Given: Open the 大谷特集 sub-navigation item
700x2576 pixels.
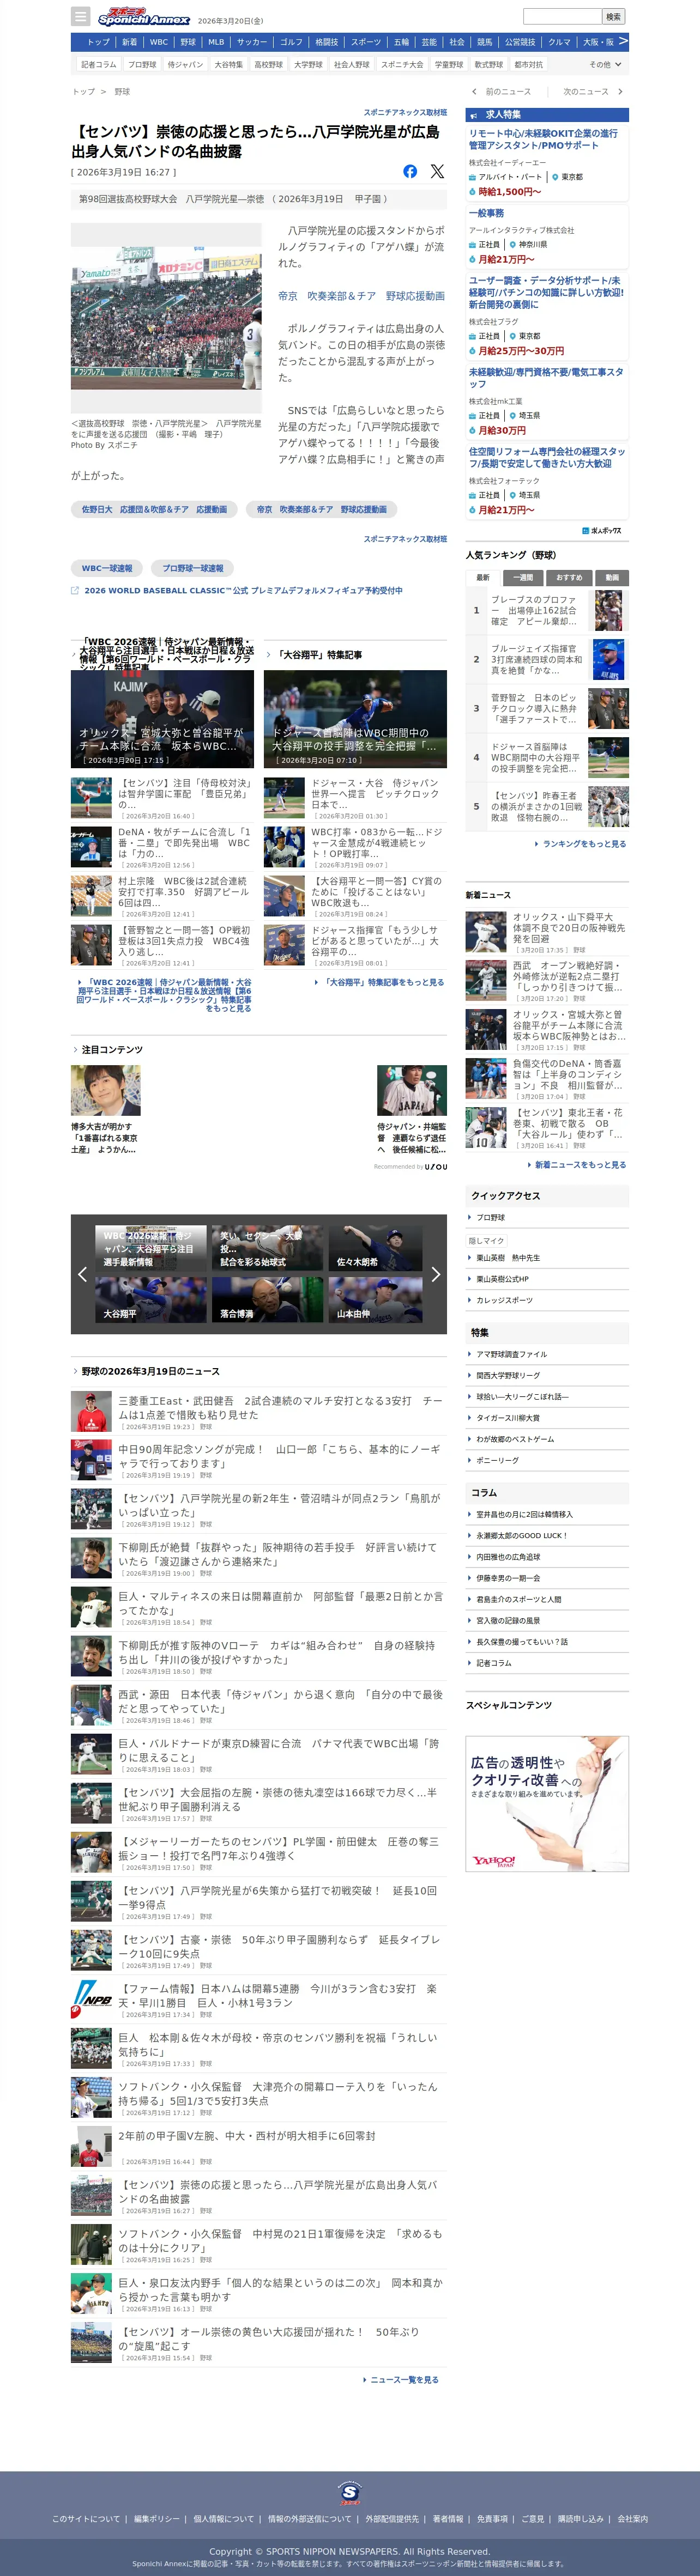Looking at the screenshot, I should pyautogui.click(x=228, y=64).
